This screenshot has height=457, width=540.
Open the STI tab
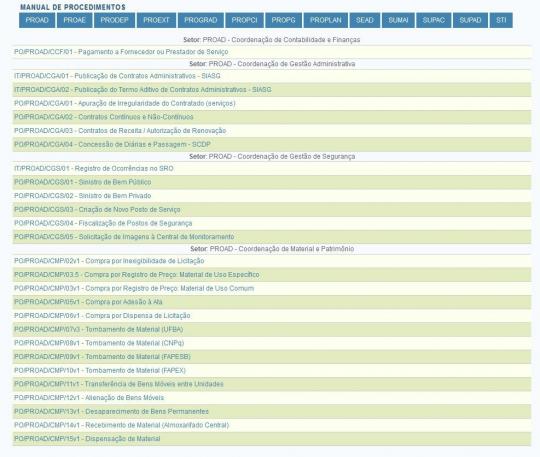[501, 20]
